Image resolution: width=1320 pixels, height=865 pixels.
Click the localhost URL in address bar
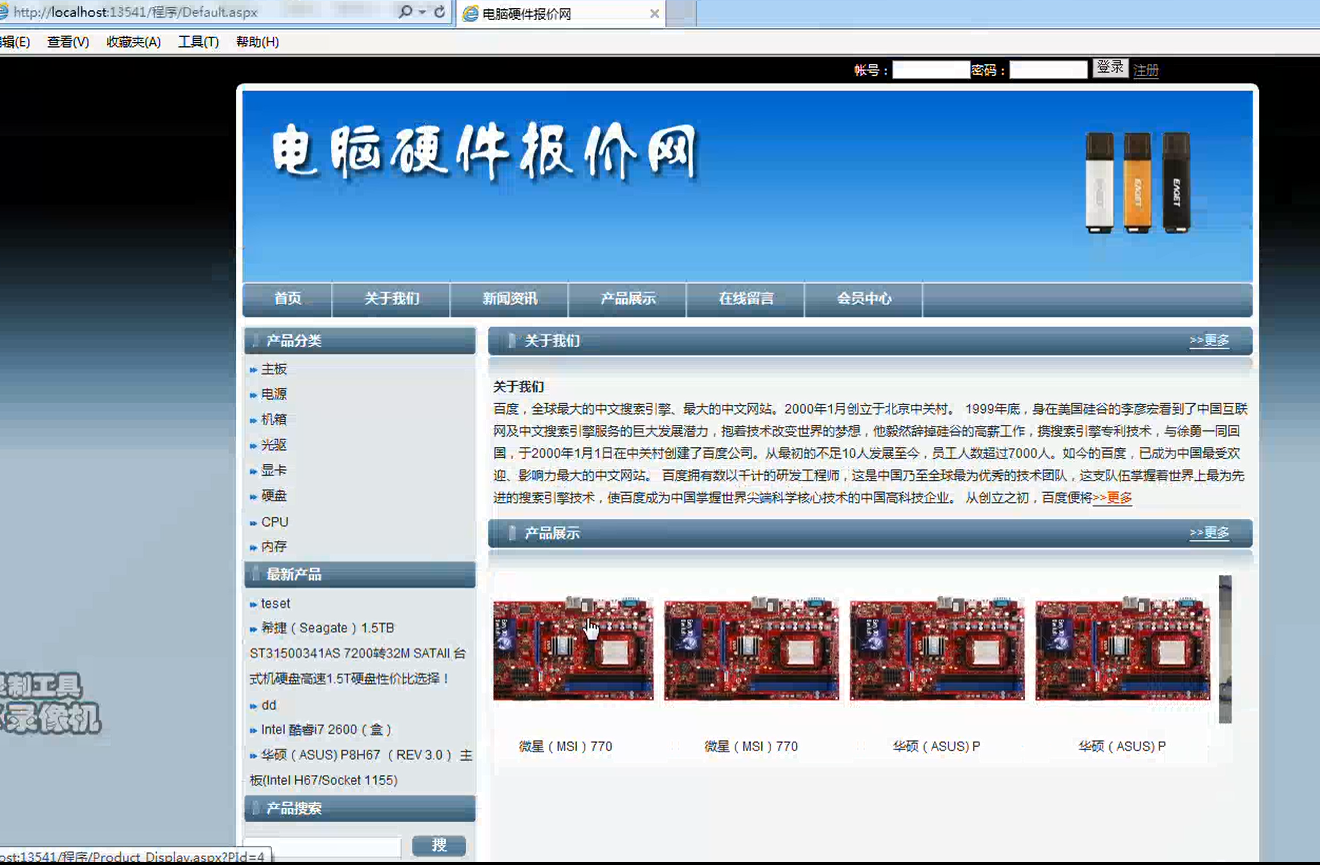pos(135,12)
